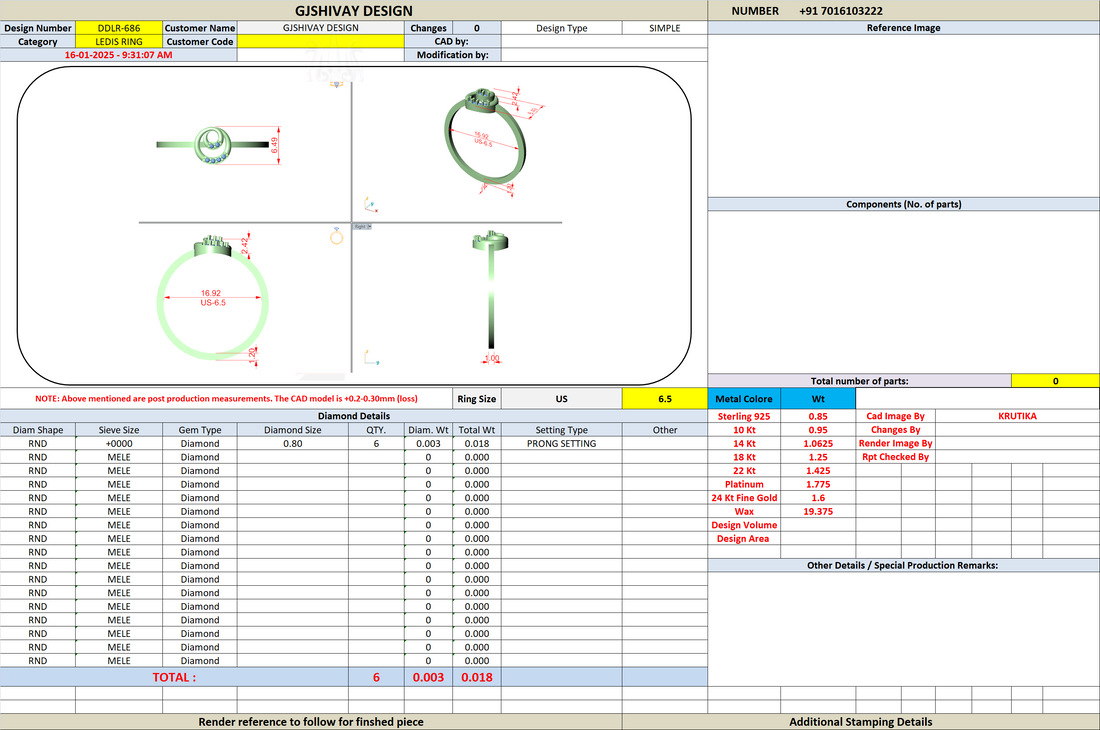The width and height of the screenshot is (1100, 730).
Task: Click the LEDIS RING category cell
Action: pyautogui.click(x=119, y=41)
